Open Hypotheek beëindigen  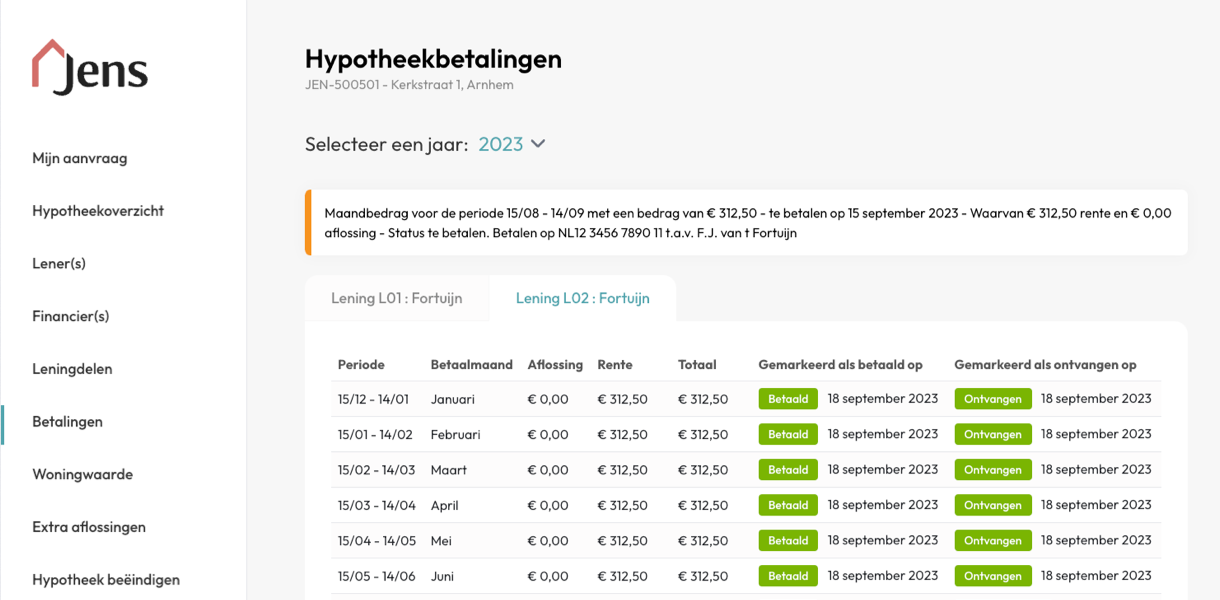coord(107,579)
